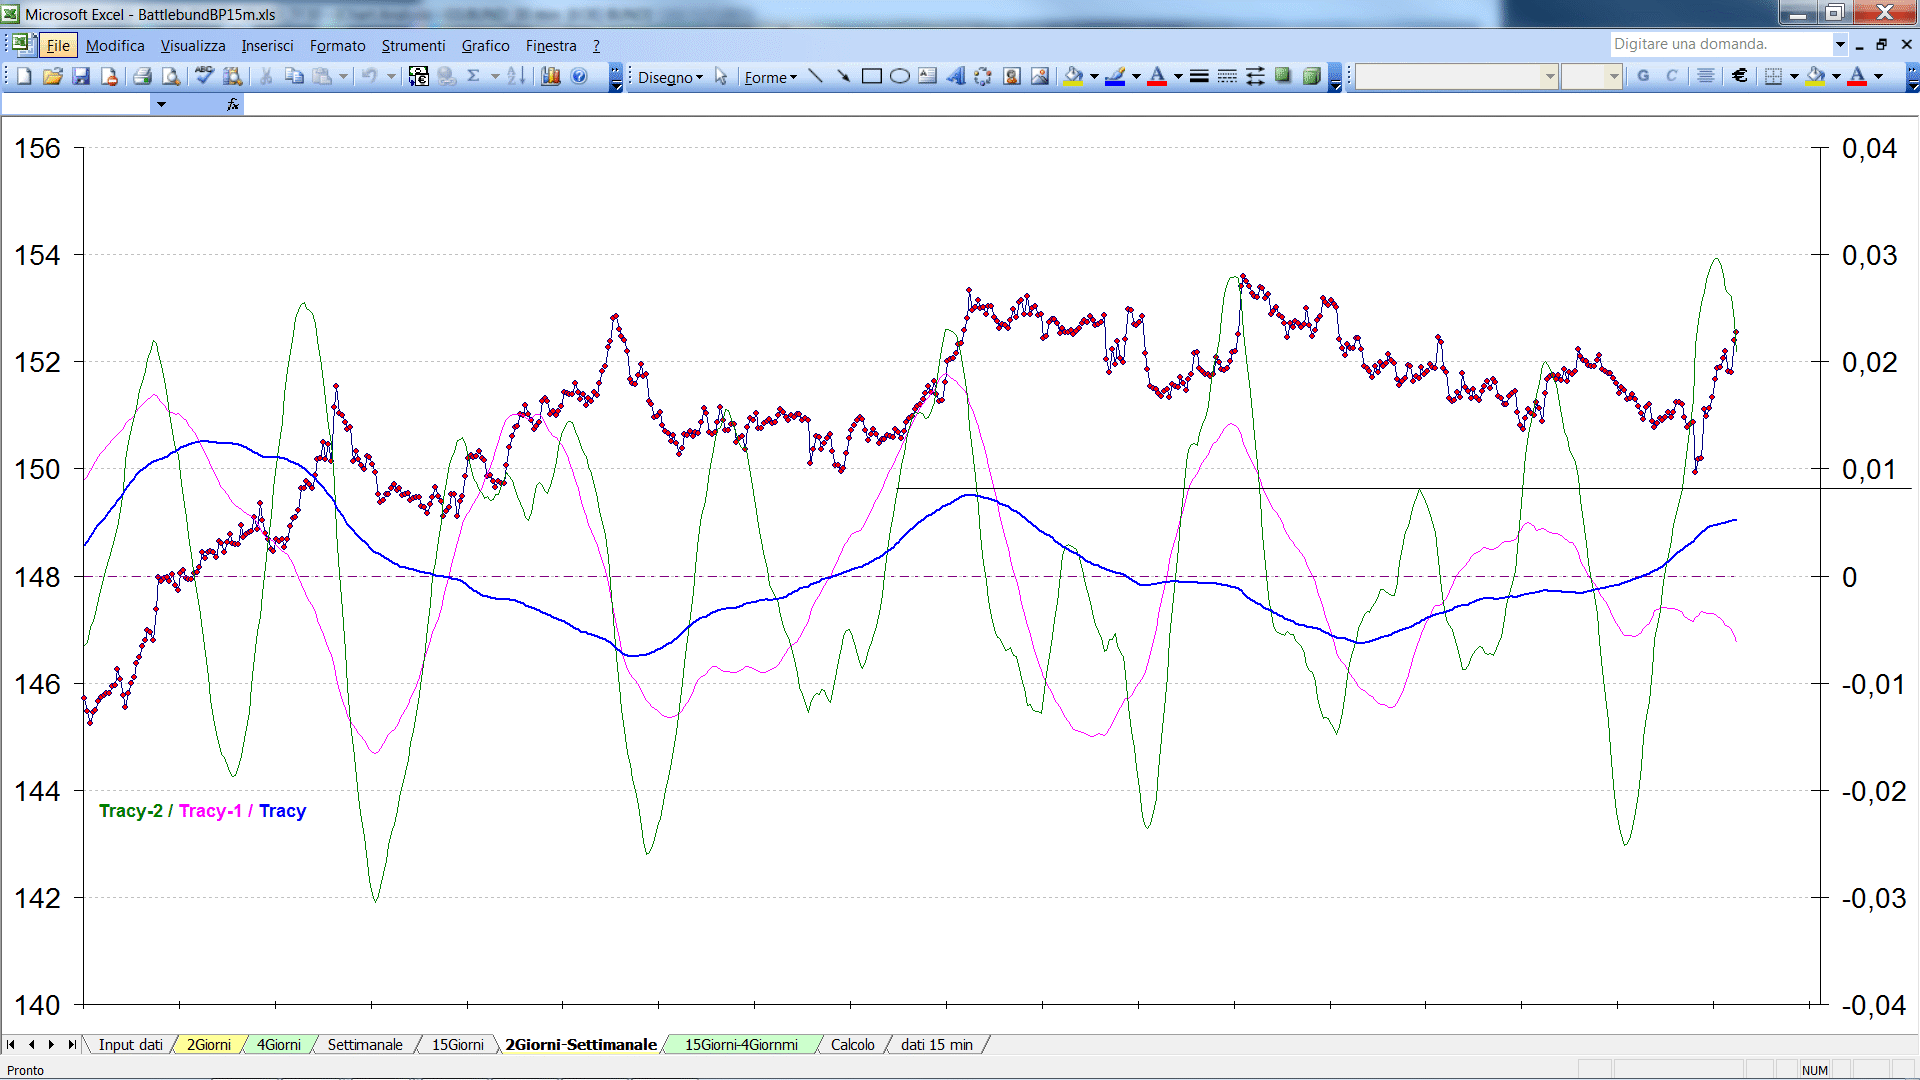This screenshot has width=1920, height=1080.
Task: Switch to the Input dati sheet tab
Action: tap(130, 1045)
